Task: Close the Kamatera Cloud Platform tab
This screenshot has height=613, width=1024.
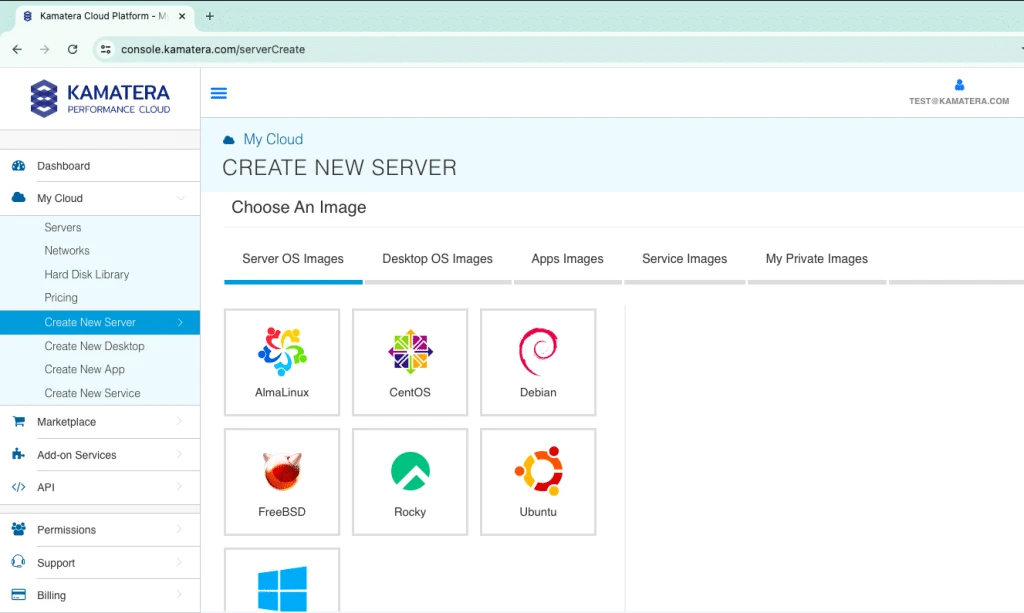Action: 182,16
